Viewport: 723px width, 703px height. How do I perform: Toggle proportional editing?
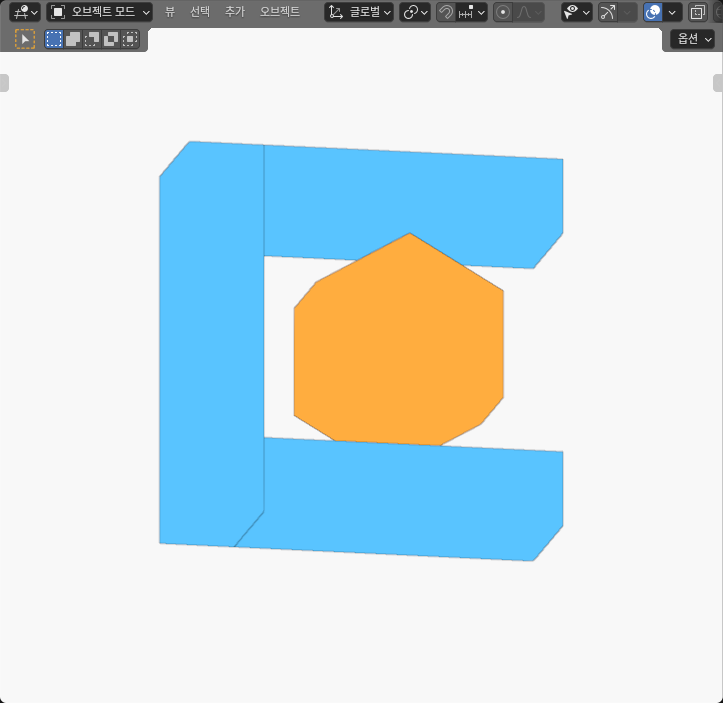pyautogui.click(x=503, y=12)
